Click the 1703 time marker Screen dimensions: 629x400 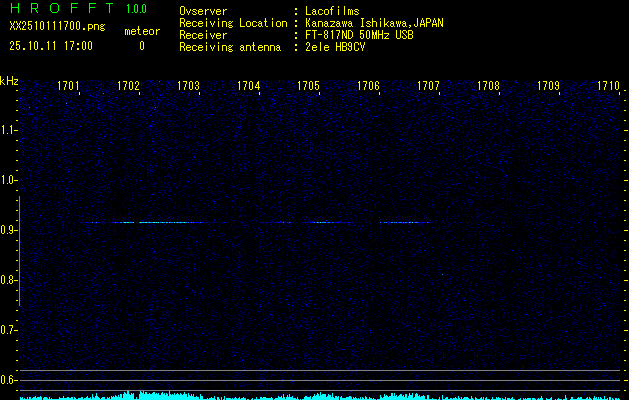pyautogui.click(x=188, y=87)
